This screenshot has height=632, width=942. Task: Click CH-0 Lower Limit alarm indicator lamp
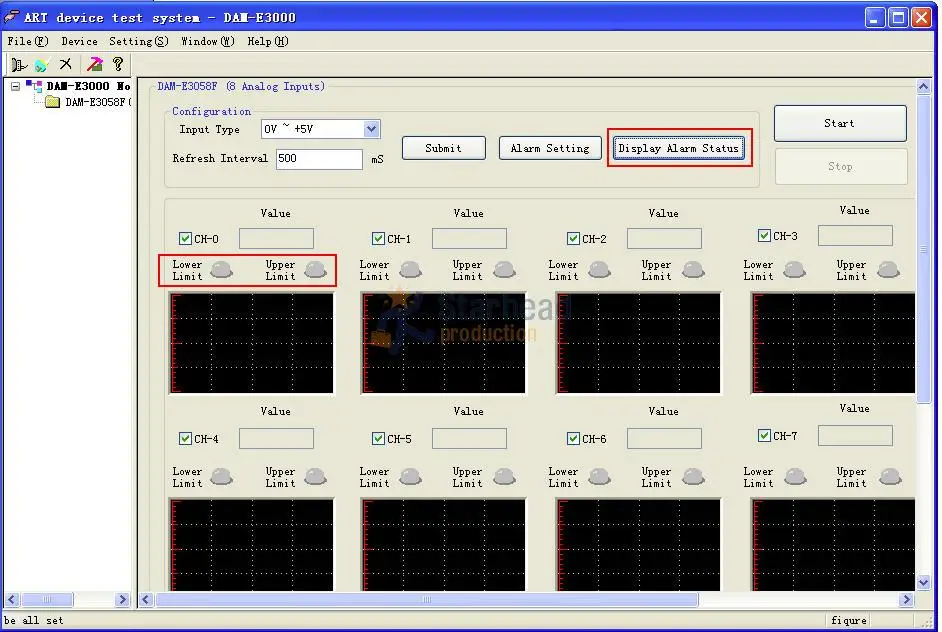(x=222, y=269)
